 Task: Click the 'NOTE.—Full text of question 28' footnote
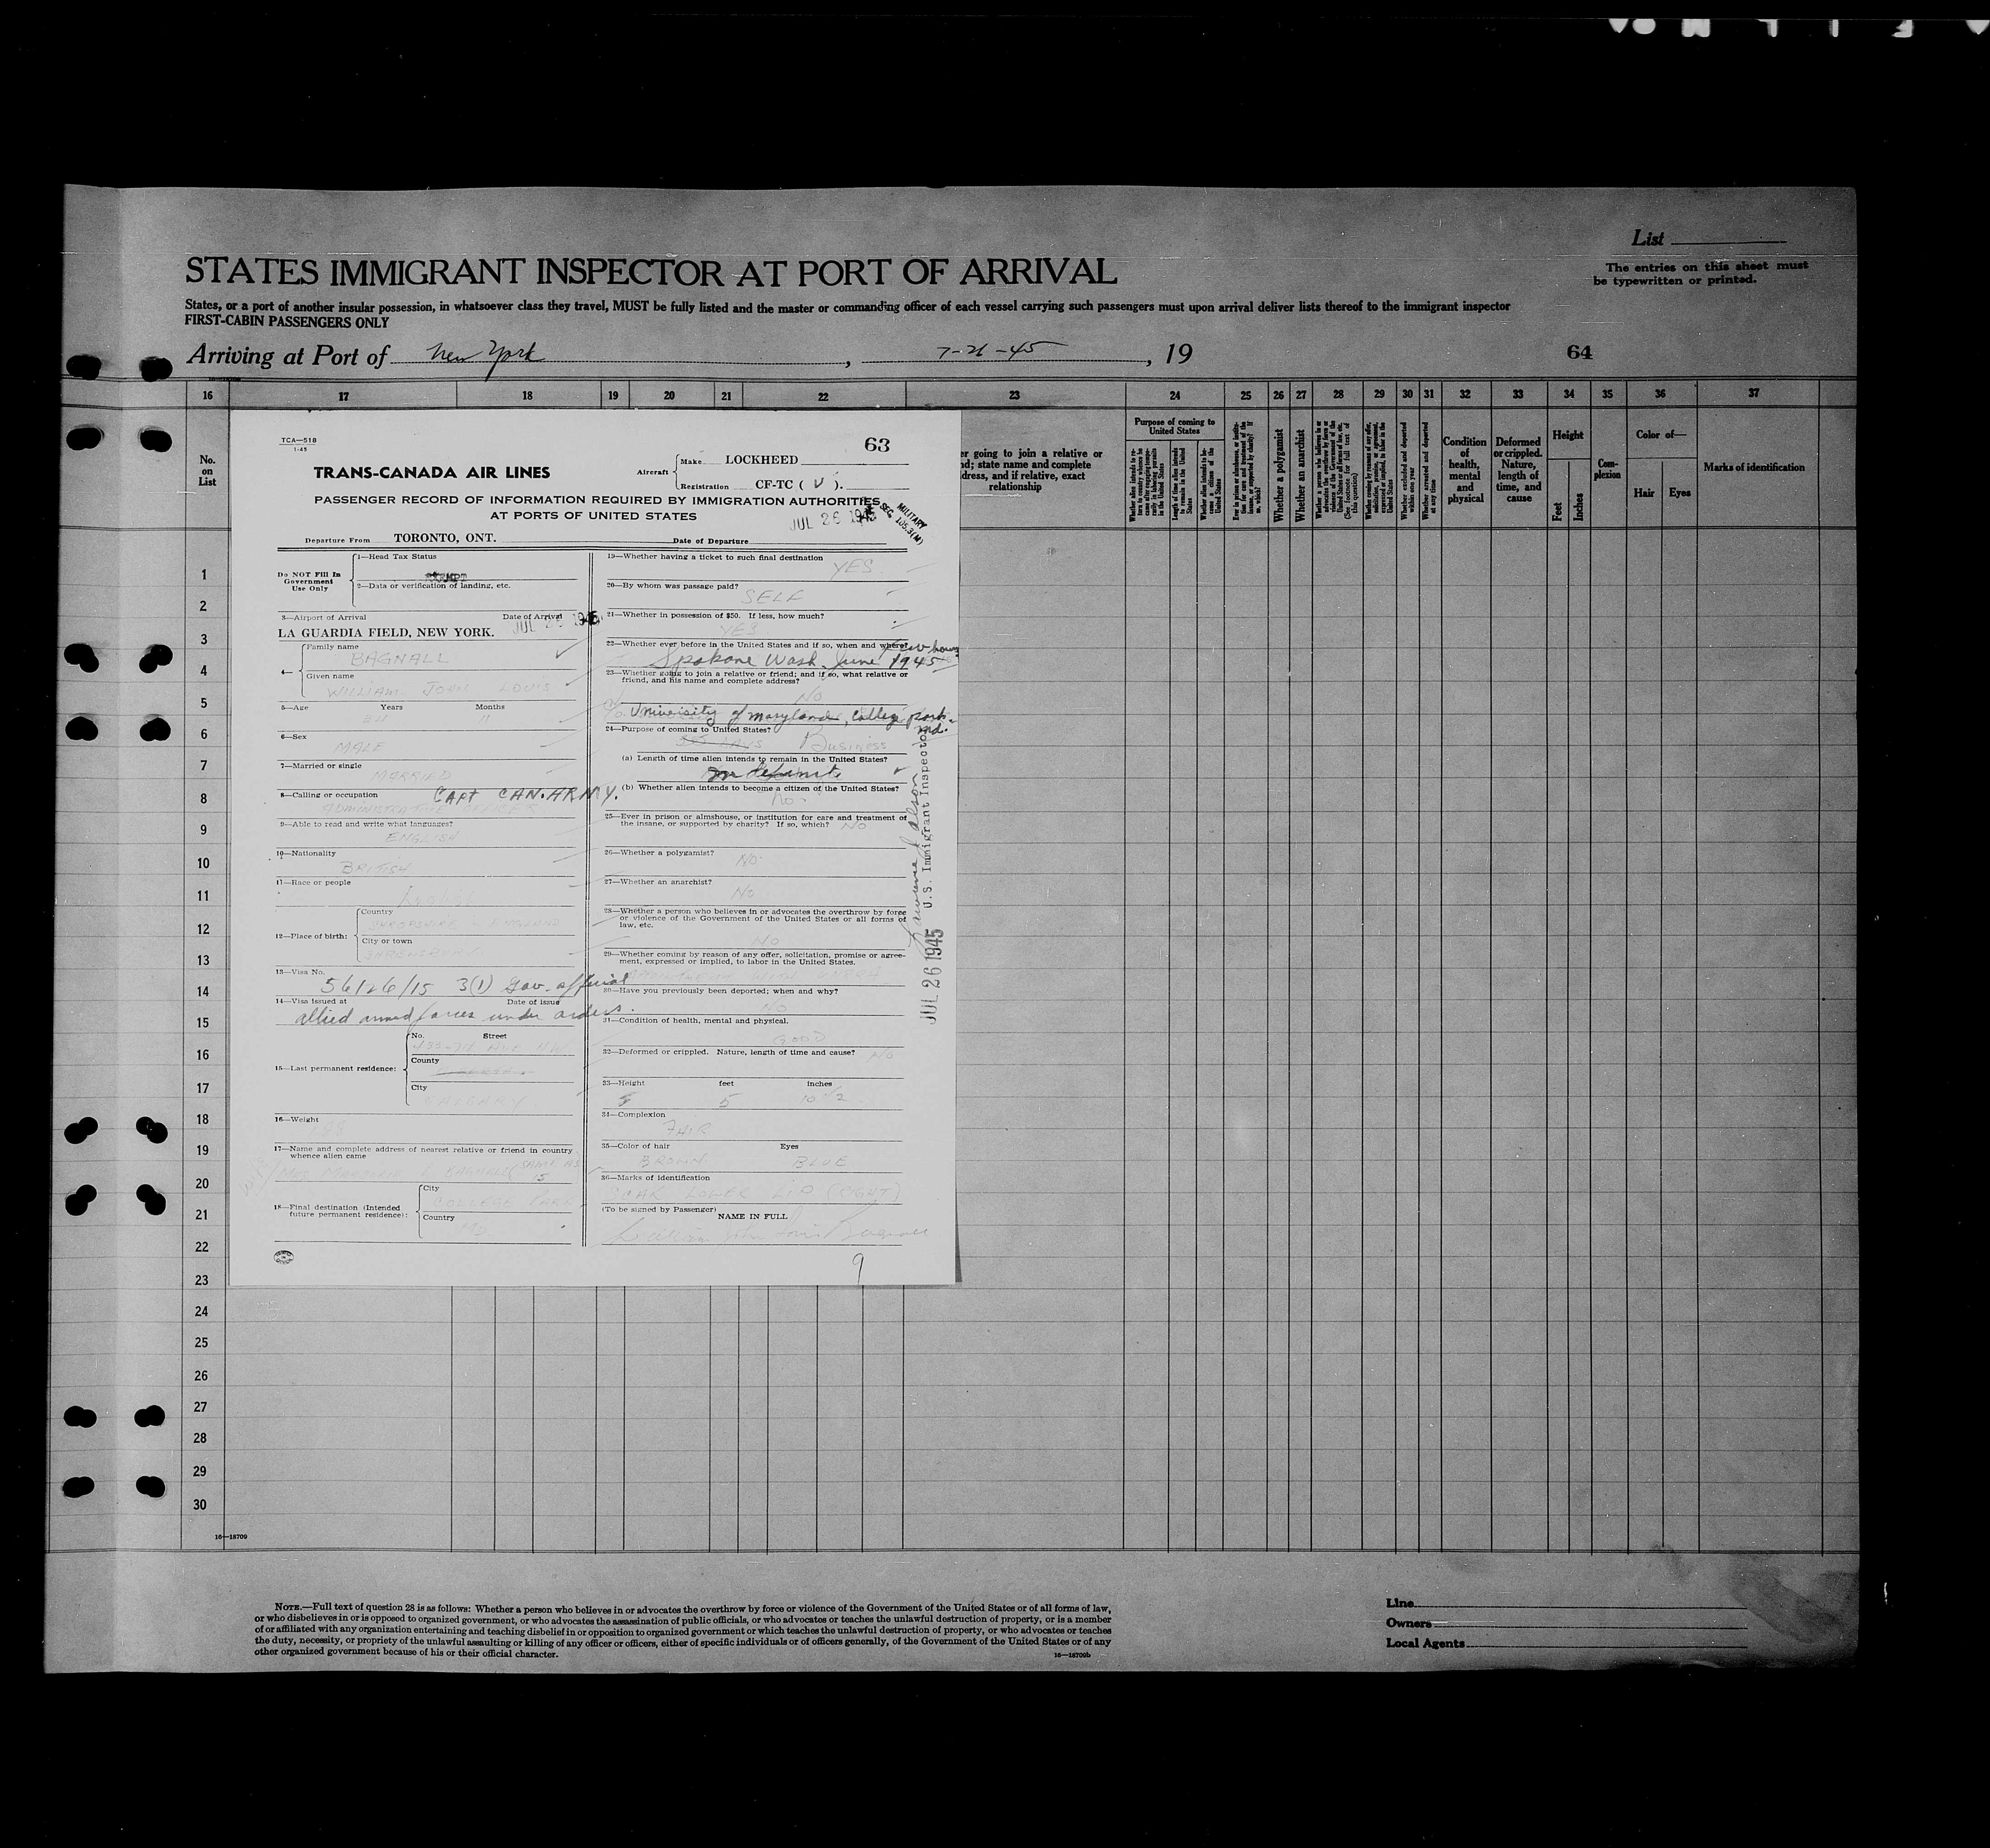click(x=682, y=1630)
